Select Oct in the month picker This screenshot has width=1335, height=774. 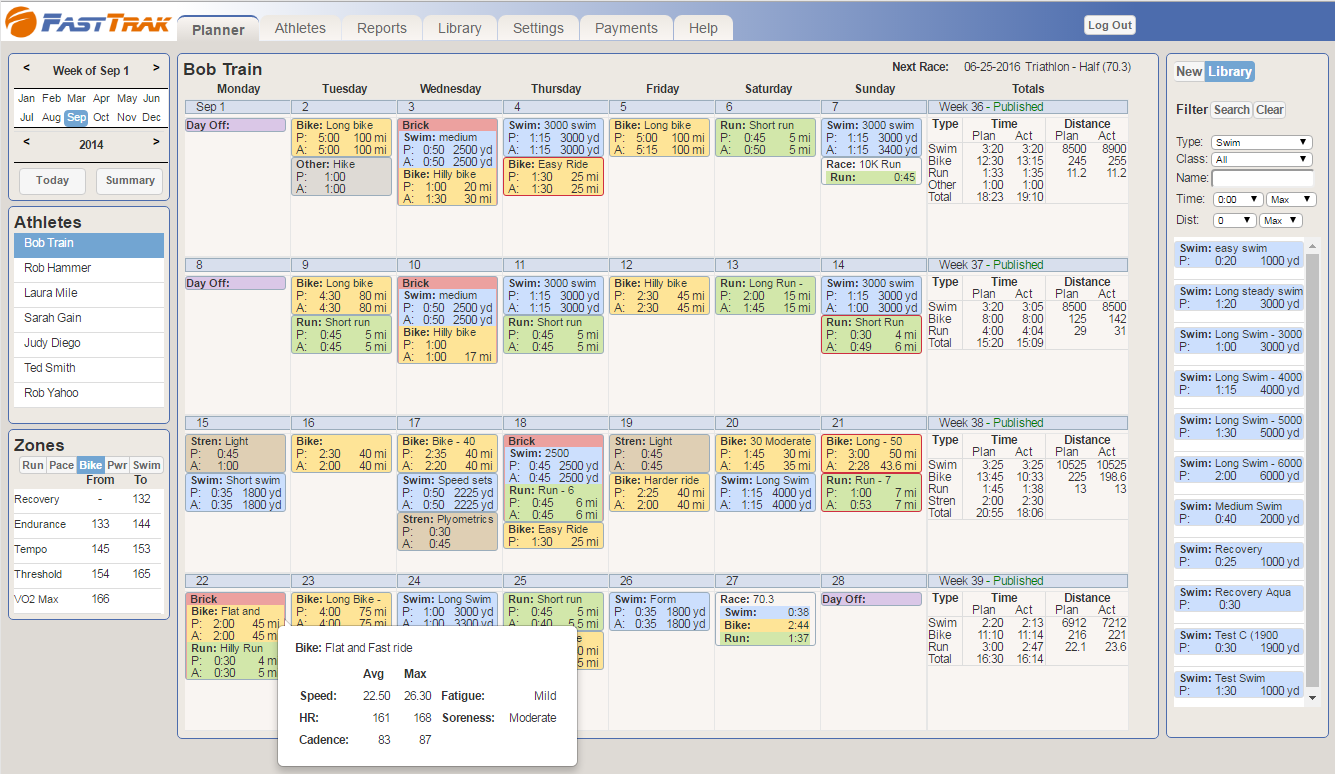click(101, 117)
